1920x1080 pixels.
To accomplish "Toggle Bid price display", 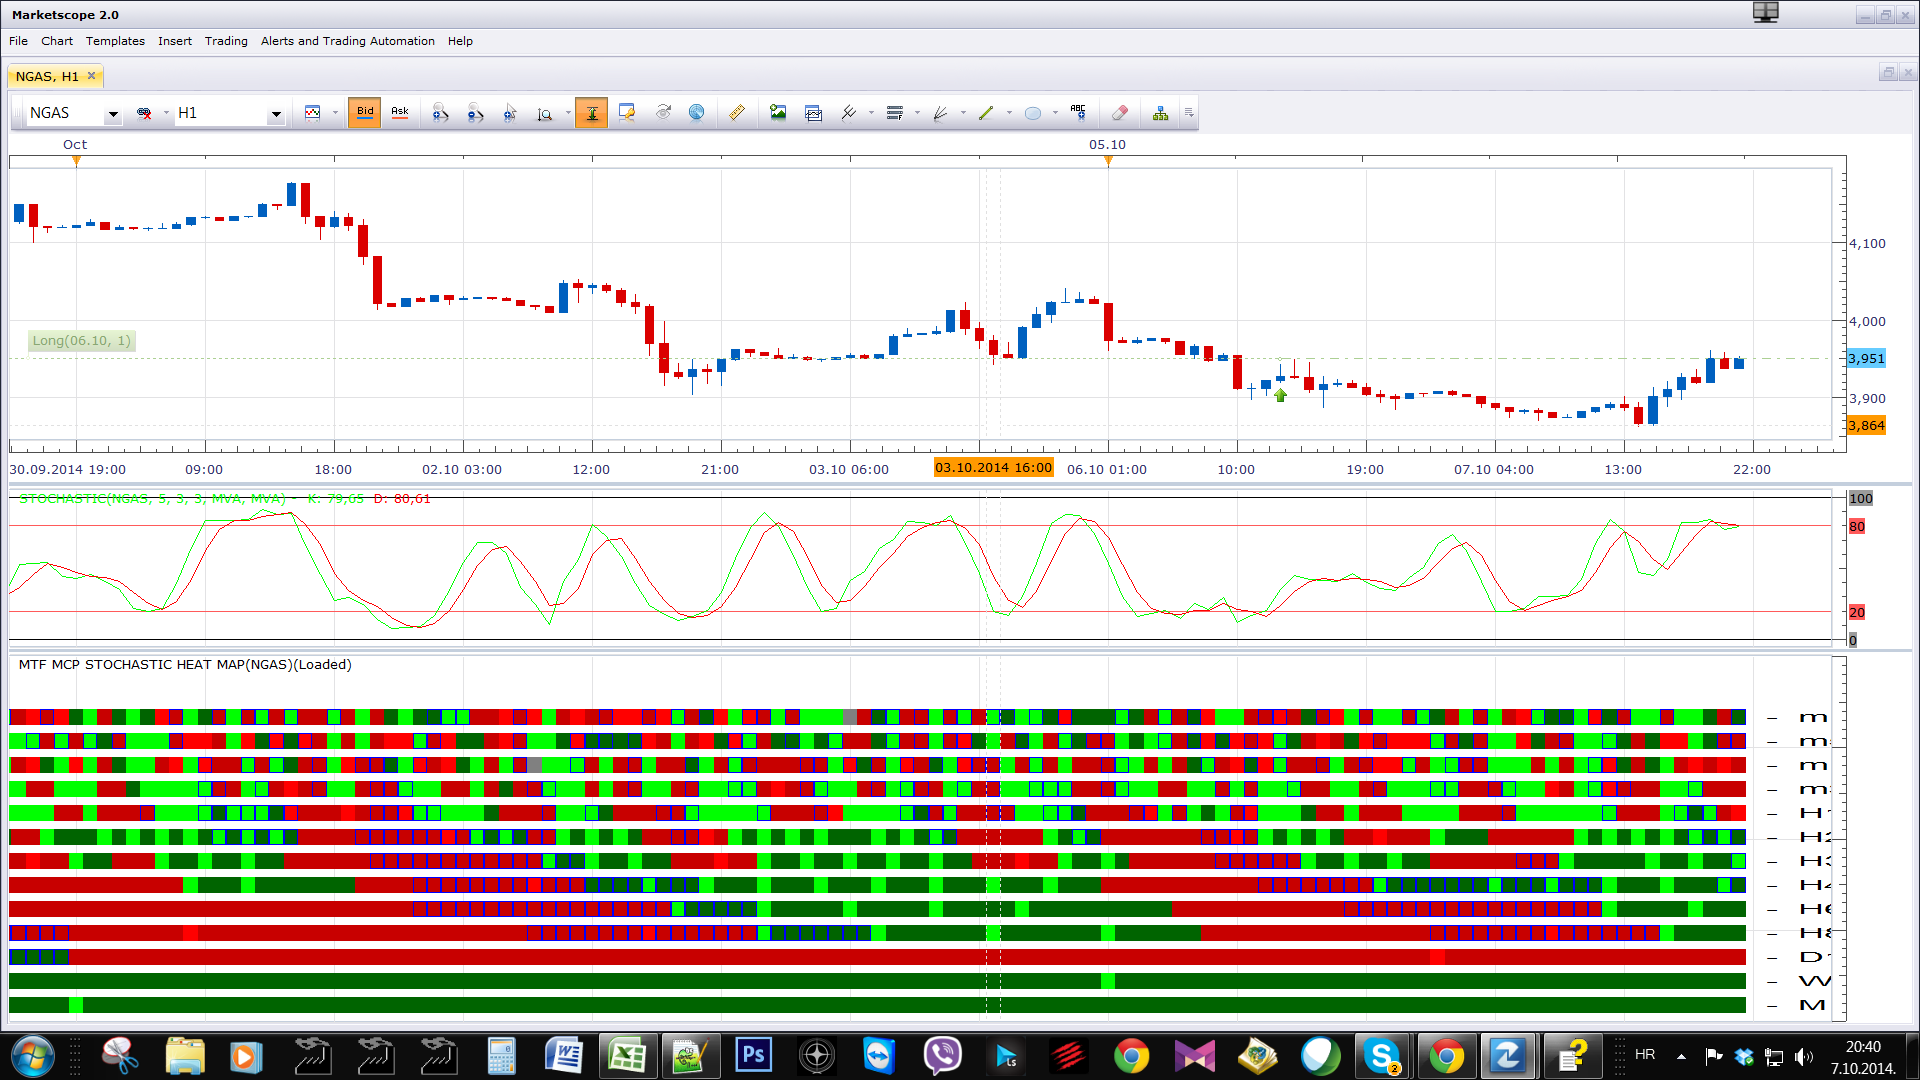I will click(365, 113).
